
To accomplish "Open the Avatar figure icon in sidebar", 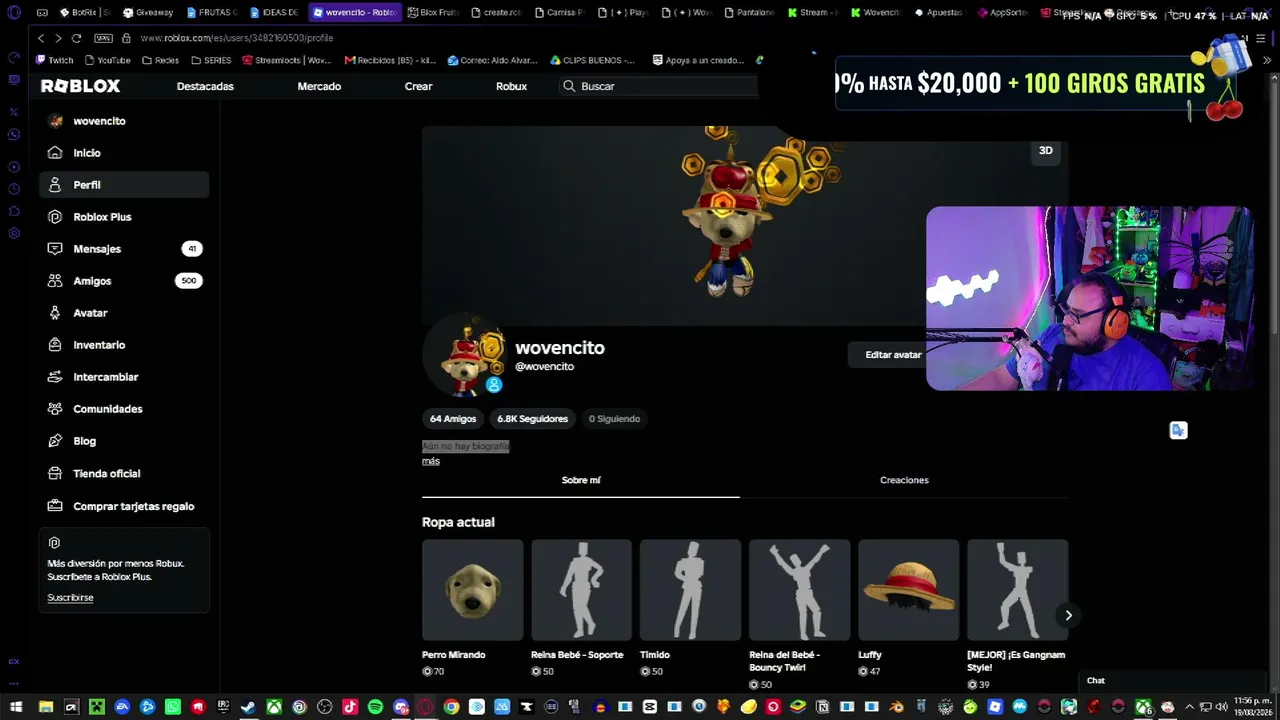I will coord(55,313).
